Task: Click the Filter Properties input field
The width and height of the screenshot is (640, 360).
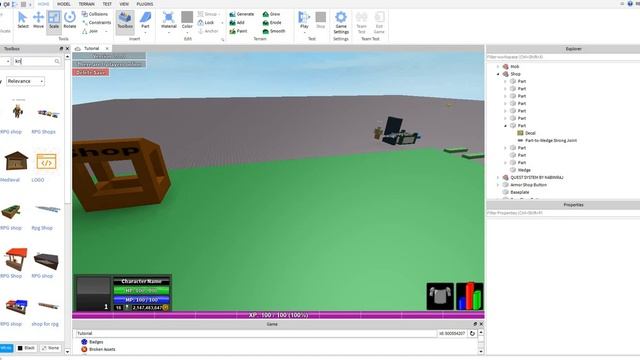Action: pos(563,213)
